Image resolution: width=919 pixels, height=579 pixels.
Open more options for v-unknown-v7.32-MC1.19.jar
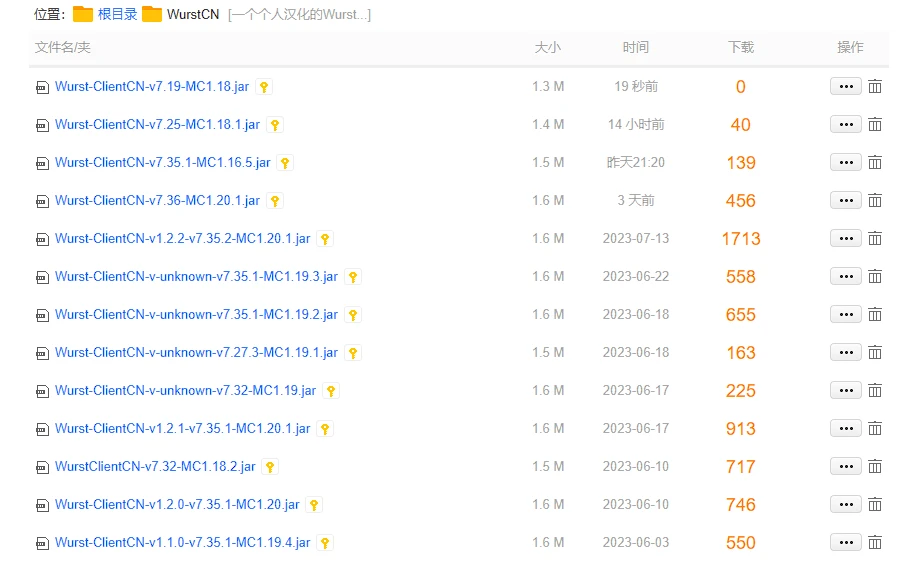846,391
